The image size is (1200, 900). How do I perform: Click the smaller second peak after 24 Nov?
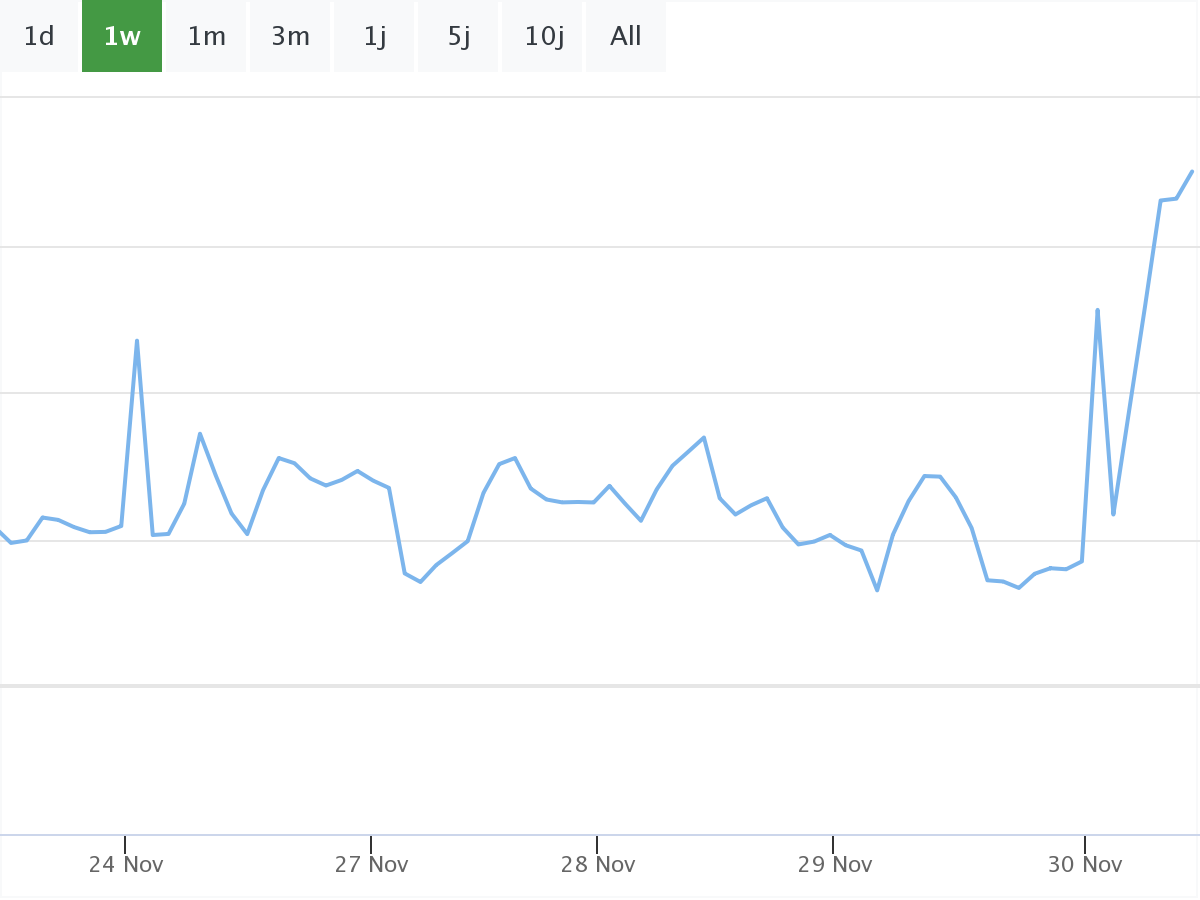pyautogui.click(x=200, y=434)
